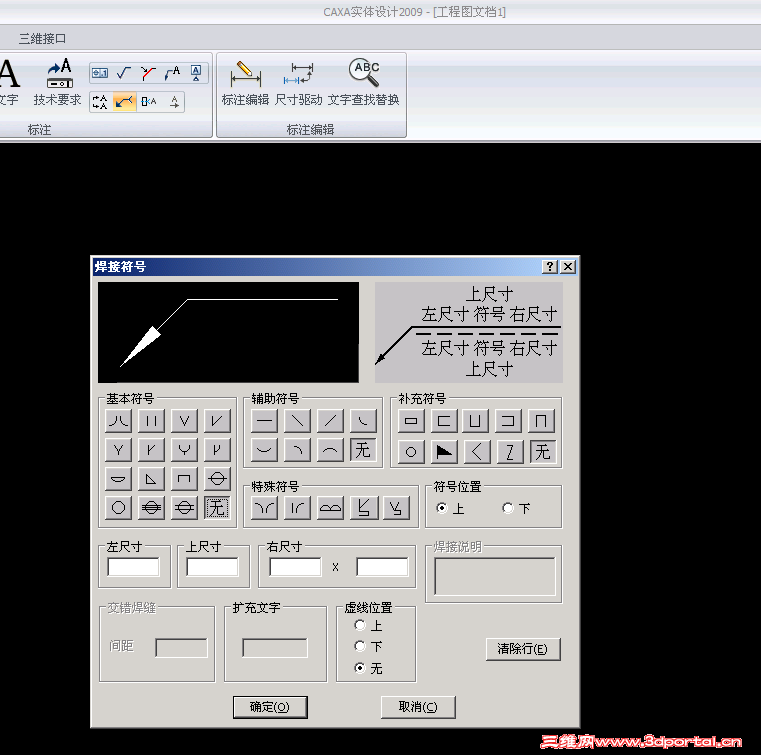
Task: Select 无 in 补充符号 group
Action: click(543, 452)
